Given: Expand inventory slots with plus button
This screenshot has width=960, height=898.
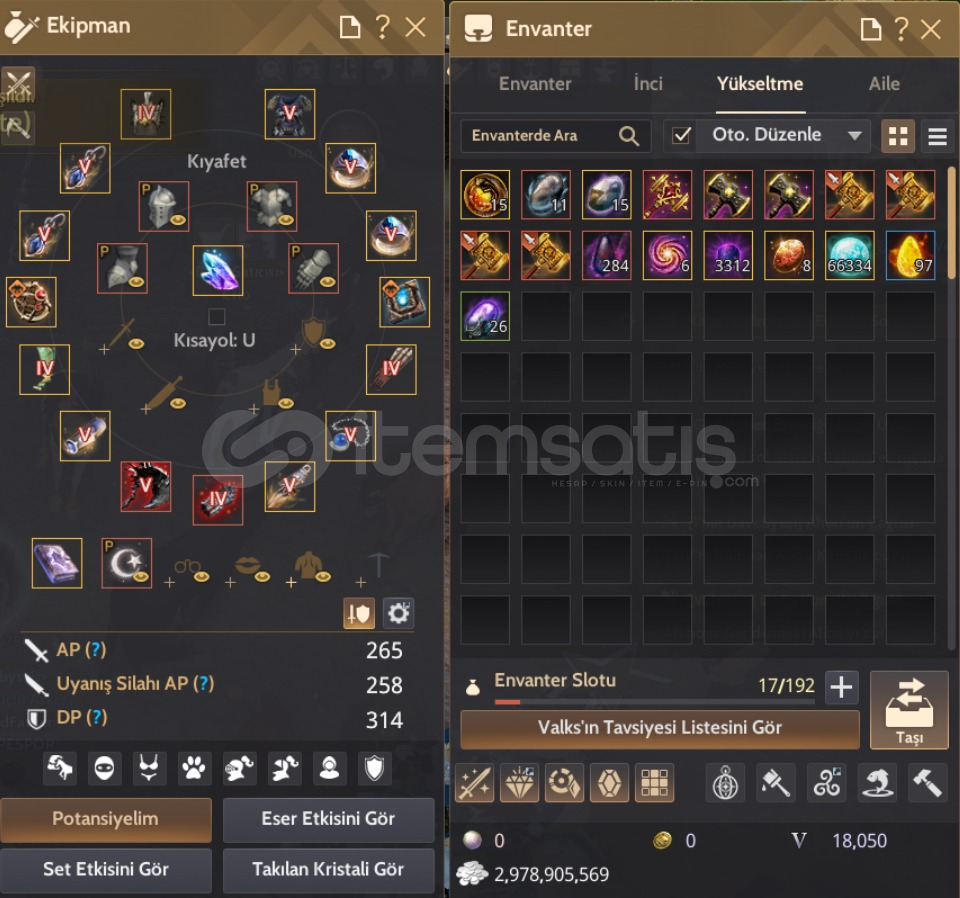Looking at the screenshot, I should [841, 687].
